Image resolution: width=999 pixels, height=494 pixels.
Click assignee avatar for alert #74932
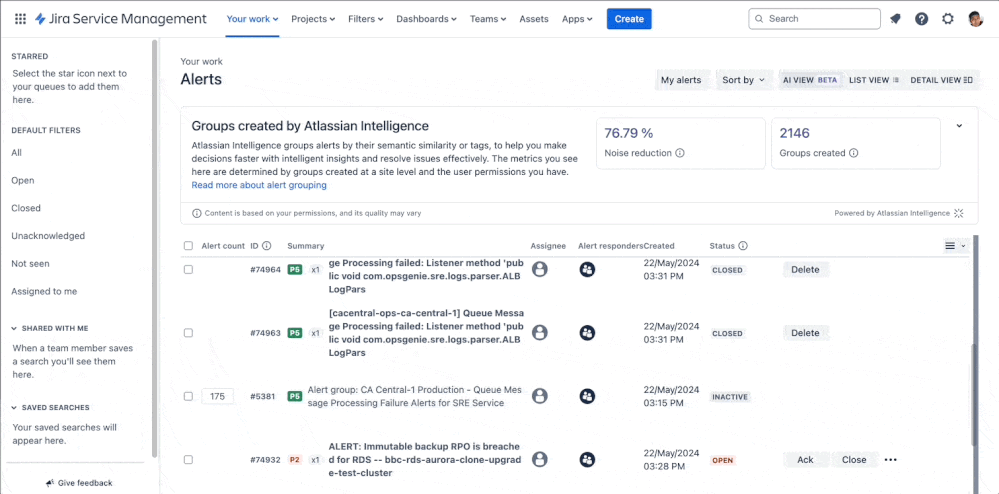(x=540, y=460)
